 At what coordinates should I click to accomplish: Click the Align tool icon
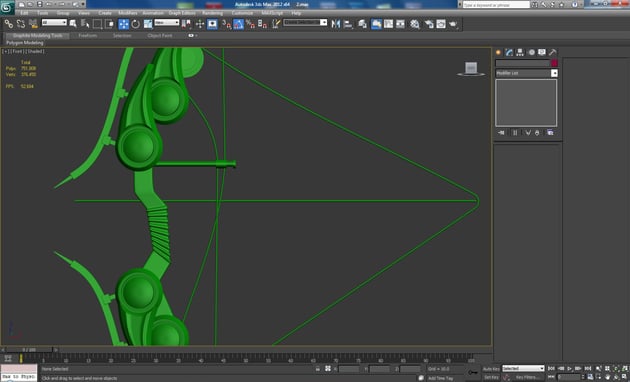(x=348, y=24)
